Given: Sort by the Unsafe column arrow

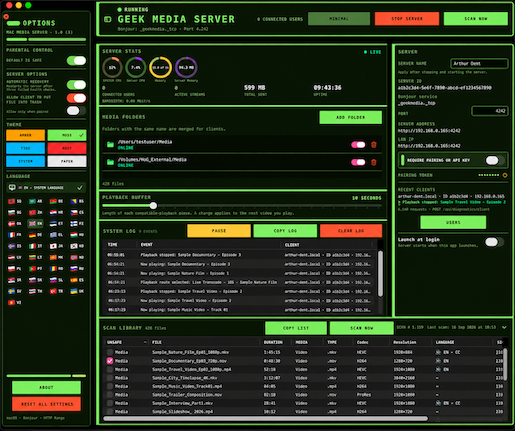Looking at the screenshot, I should (145, 342).
